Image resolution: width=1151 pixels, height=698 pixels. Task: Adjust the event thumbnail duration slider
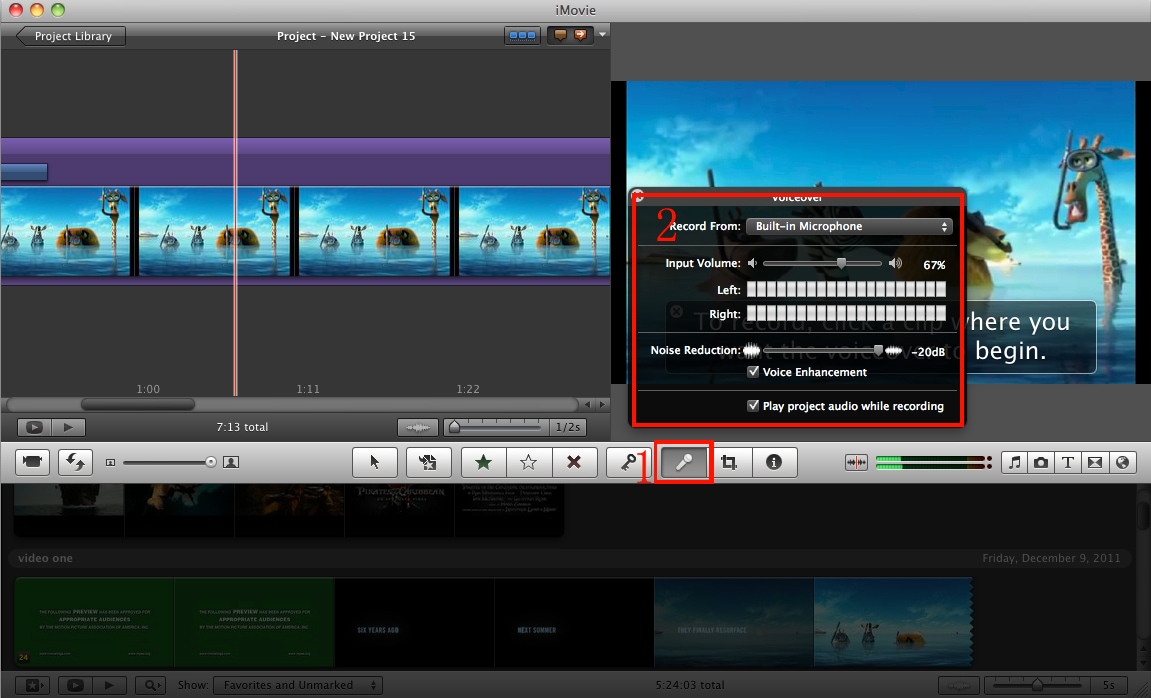1037,685
